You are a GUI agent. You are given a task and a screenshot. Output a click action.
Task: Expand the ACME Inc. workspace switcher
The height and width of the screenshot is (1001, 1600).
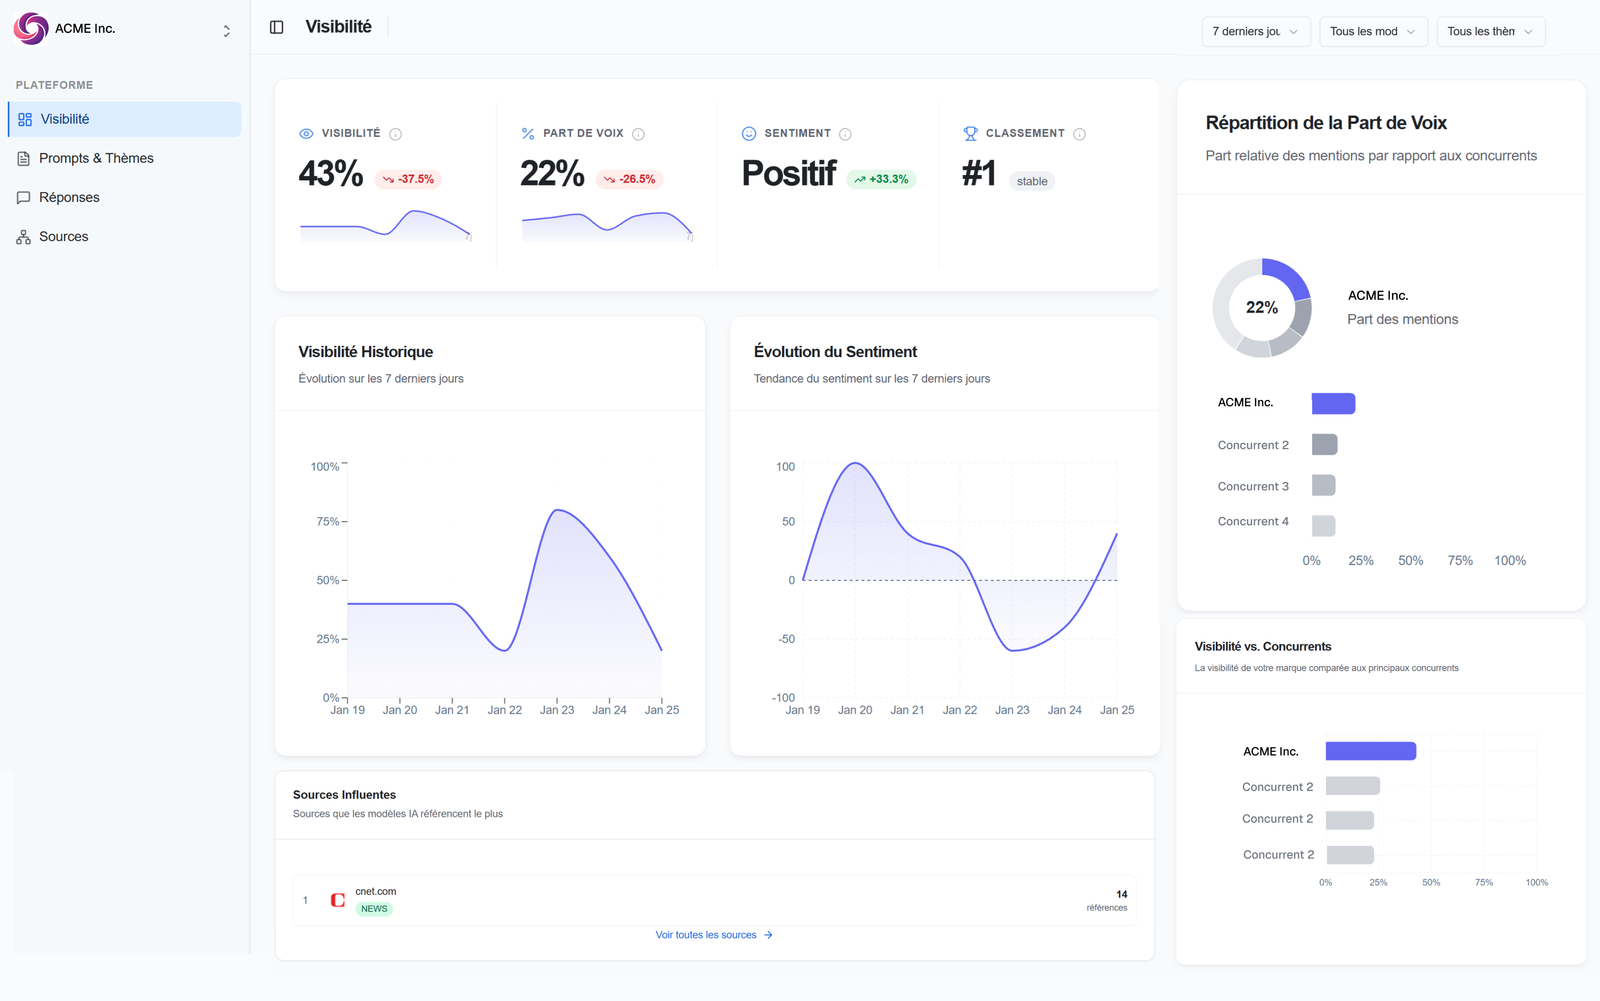(x=227, y=31)
